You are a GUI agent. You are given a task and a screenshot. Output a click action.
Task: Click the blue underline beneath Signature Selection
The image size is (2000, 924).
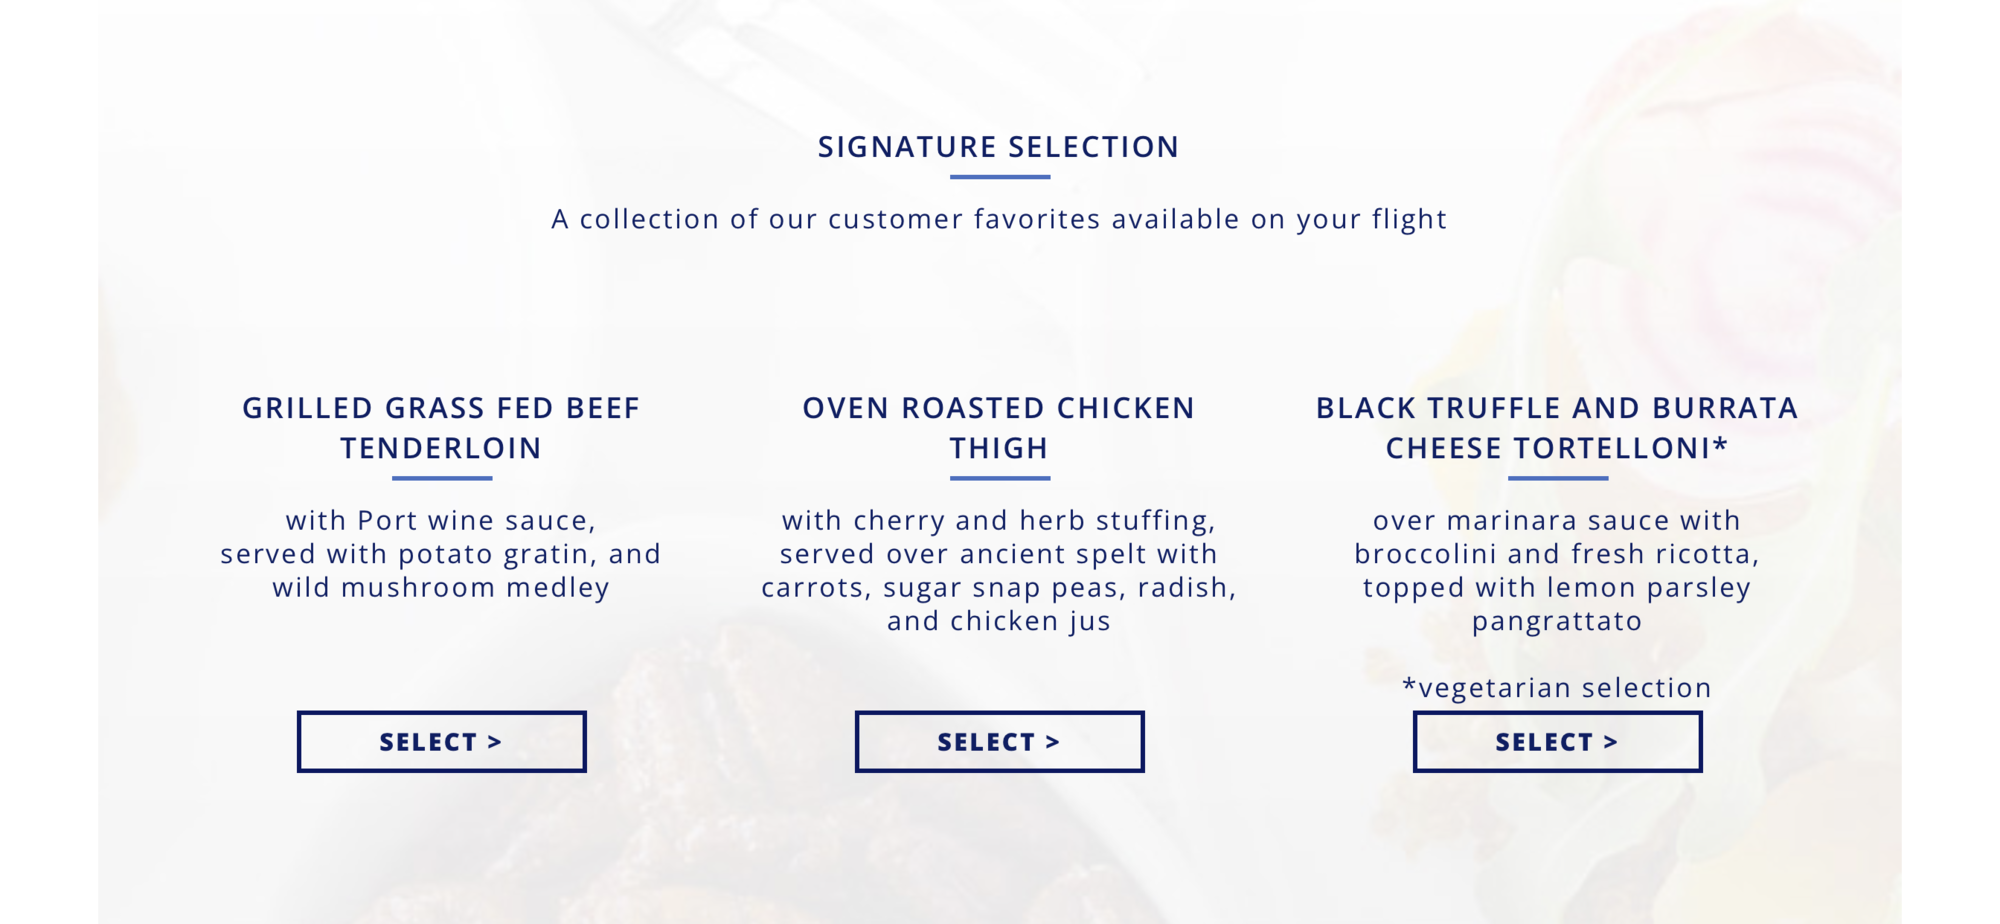click(999, 177)
